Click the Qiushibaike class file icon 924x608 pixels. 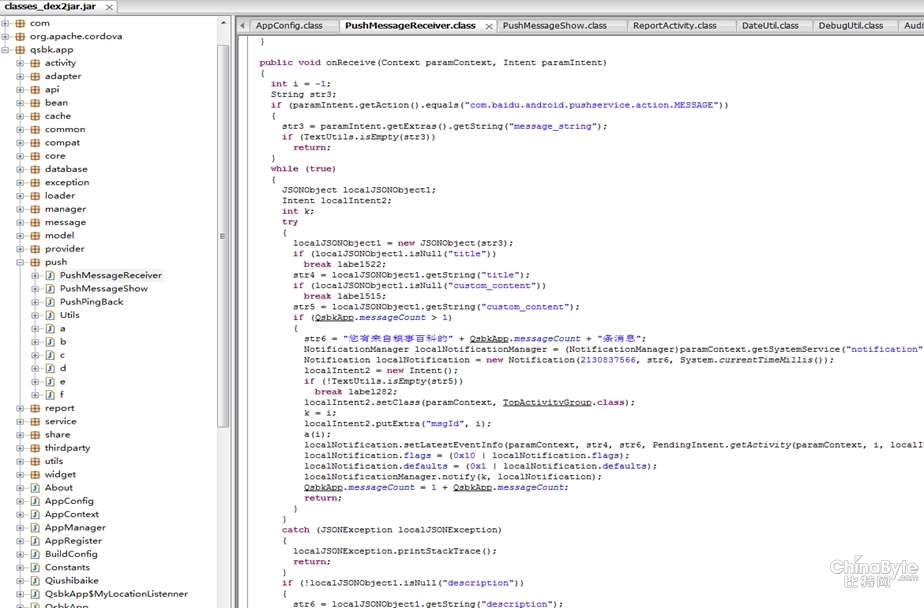35,580
